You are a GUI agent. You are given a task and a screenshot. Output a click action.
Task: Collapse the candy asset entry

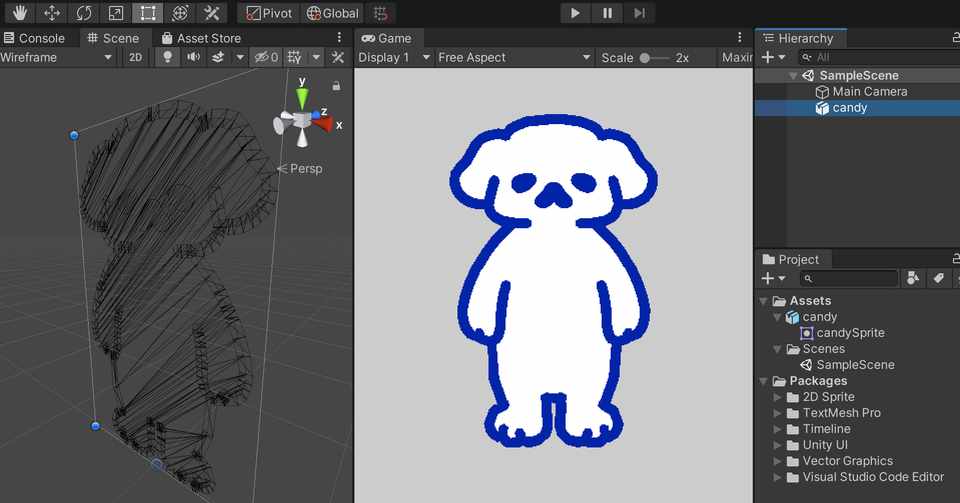pyautogui.click(x=777, y=317)
